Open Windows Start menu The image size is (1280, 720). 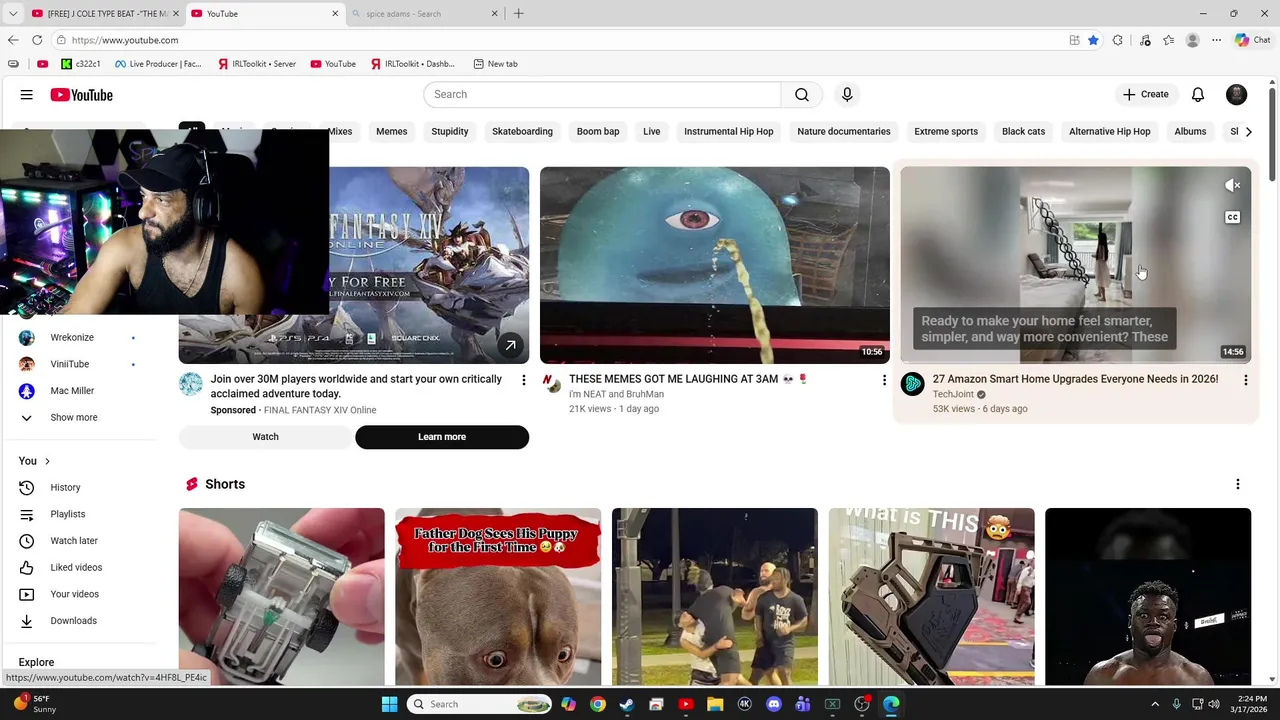389,704
